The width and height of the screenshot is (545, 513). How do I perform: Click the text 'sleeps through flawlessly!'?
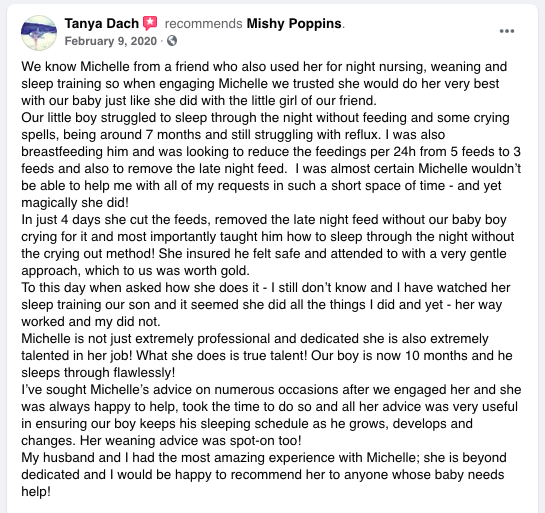coord(98,373)
